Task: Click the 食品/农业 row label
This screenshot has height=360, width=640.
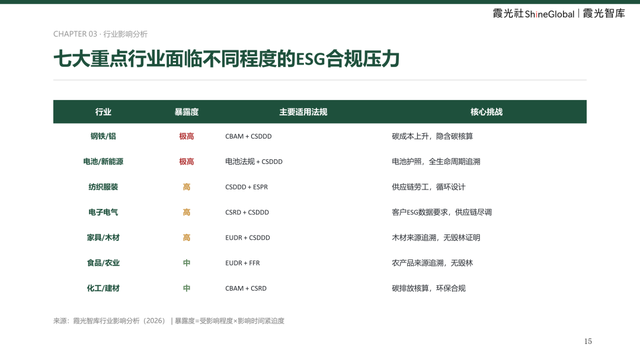Action: pos(103,263)
